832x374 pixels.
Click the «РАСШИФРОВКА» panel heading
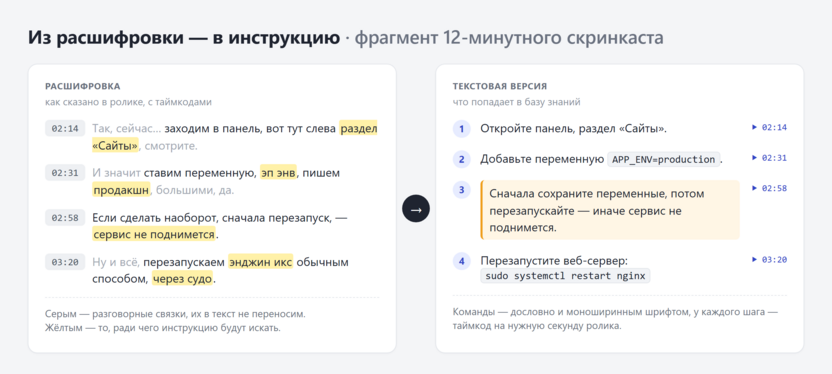[x=83, y=86]
